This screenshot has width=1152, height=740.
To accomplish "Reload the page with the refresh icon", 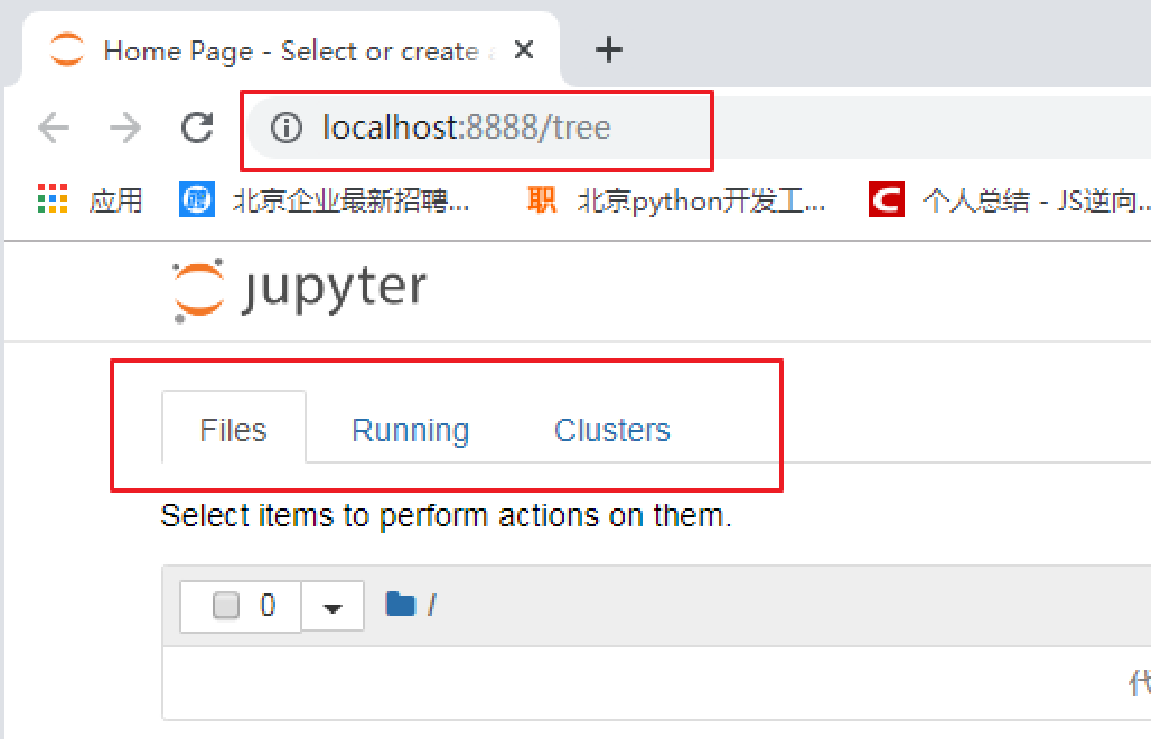I will (197, 128).
